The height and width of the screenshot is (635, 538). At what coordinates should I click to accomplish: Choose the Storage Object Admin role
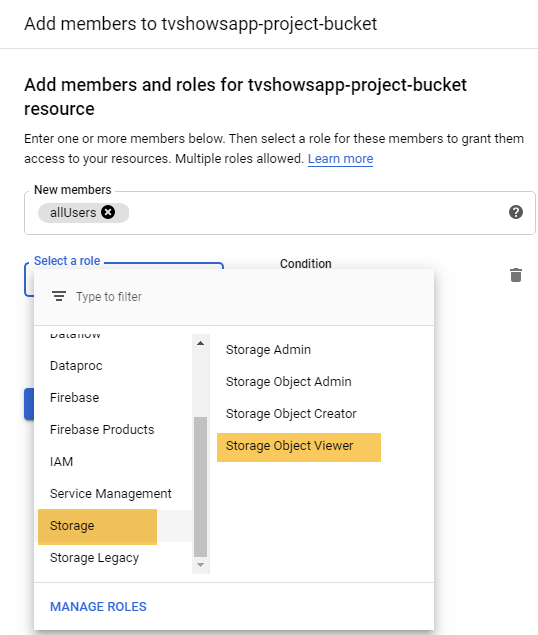(288, 381)
